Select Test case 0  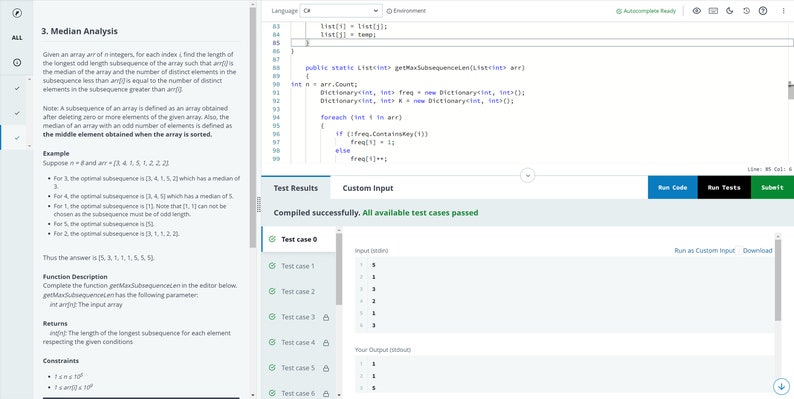[x=299, y=240]
